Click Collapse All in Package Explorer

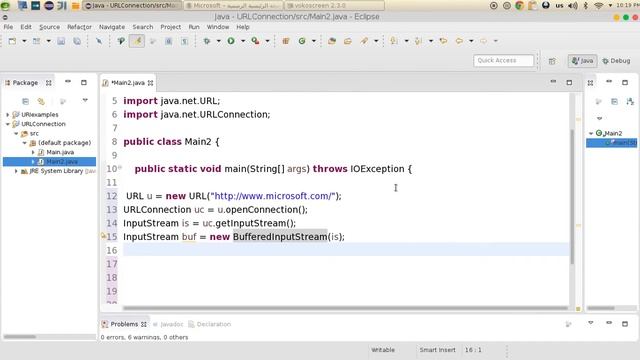(x=25, y=101)
